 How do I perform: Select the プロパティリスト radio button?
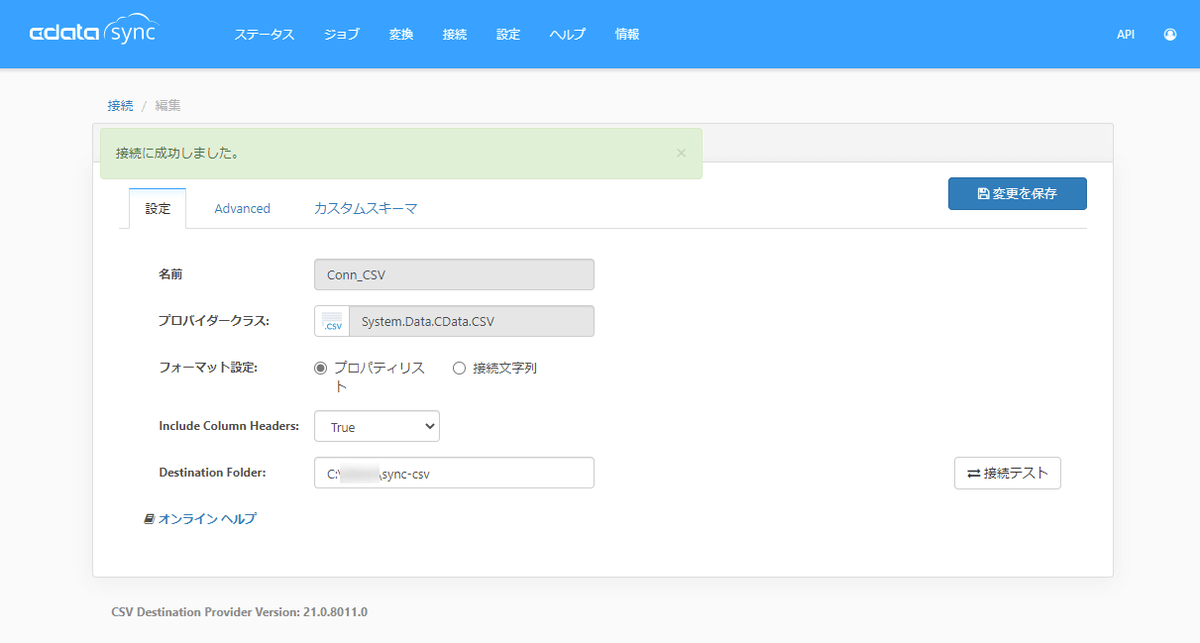(321, 368)
